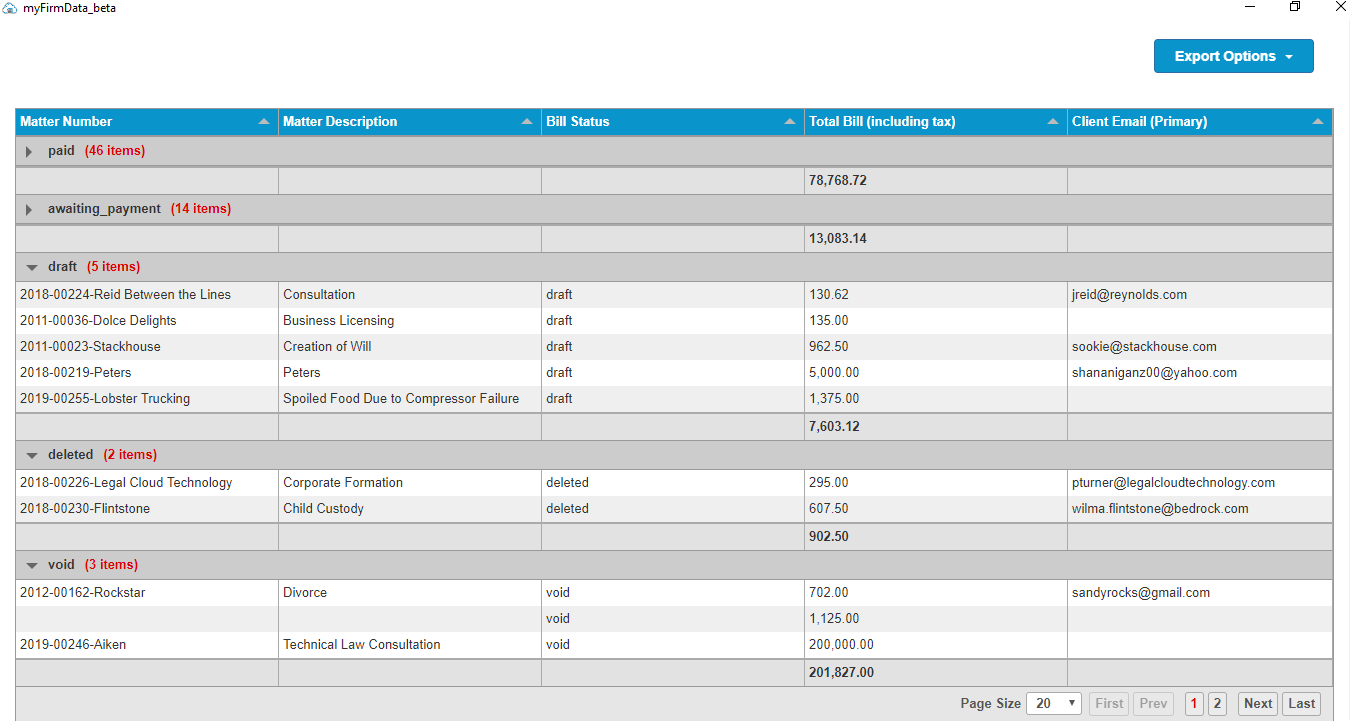
Task: Collapse the void group
Action: point(32,566)
